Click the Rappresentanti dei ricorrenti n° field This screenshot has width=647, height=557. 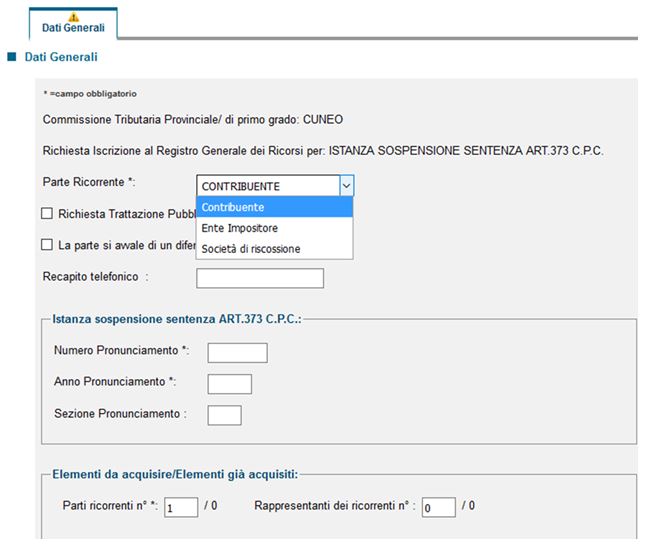coord(438,507)
